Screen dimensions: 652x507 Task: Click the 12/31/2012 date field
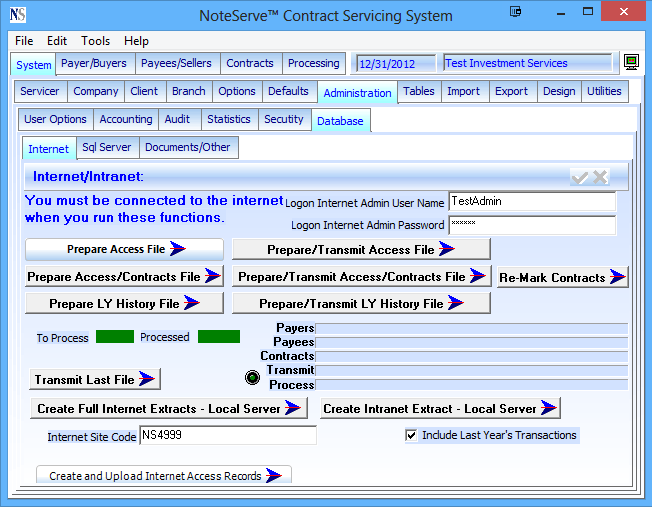[396, 63]
